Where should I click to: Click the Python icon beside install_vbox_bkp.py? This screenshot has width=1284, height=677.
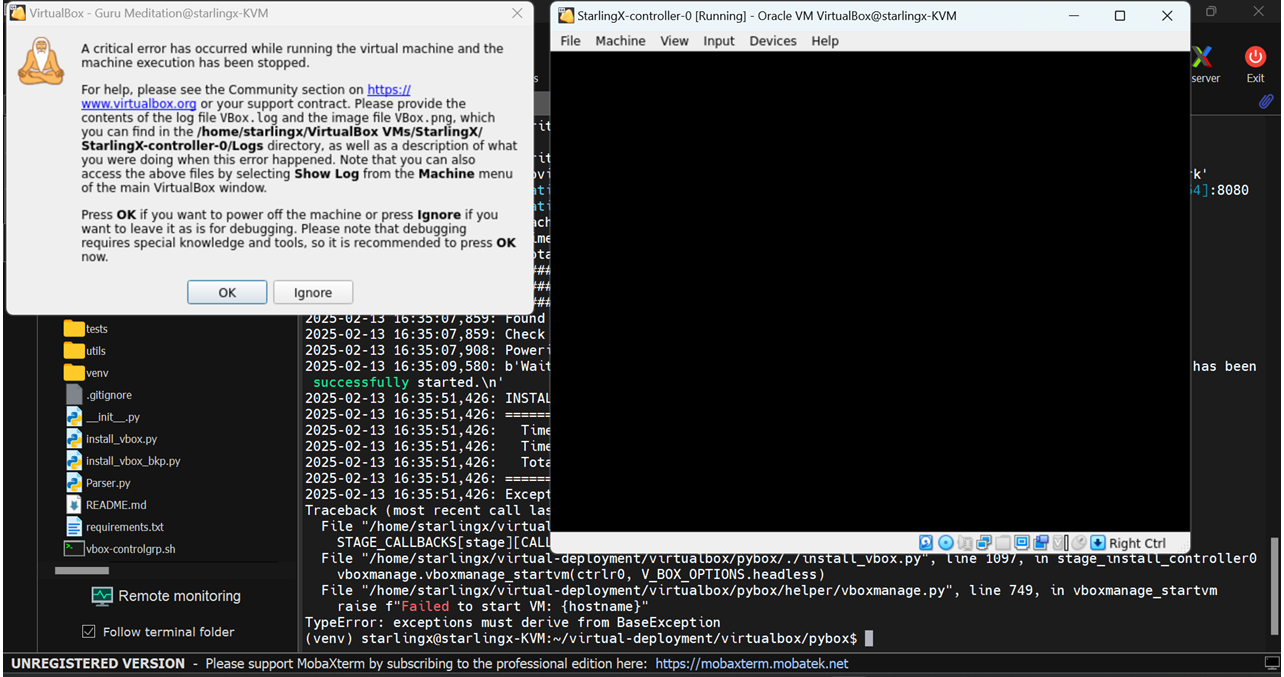74,460
